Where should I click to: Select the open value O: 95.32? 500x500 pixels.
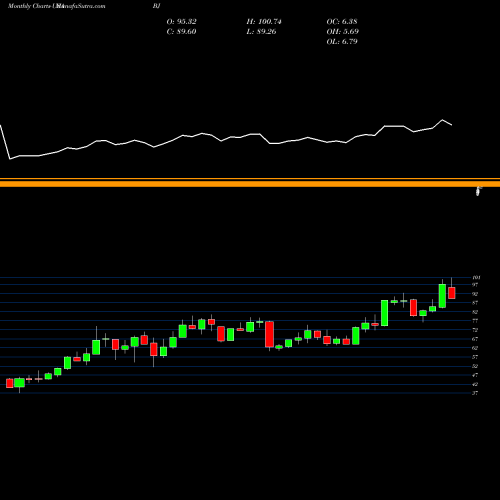pos(181,22)
